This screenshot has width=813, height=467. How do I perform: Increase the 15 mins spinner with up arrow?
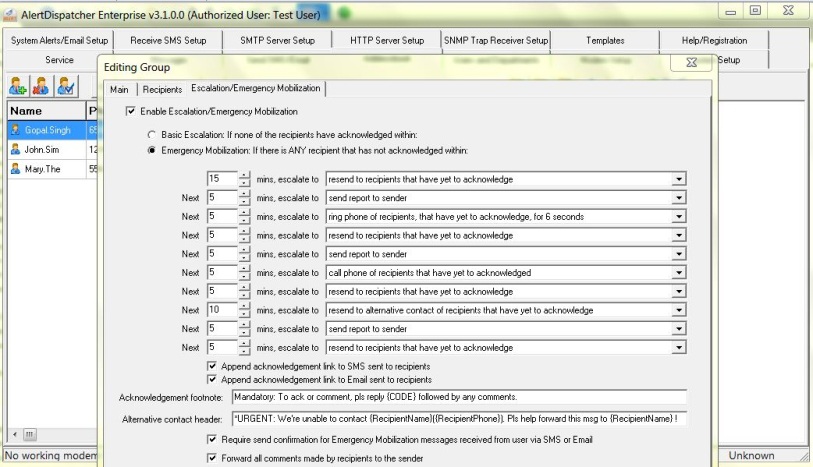click(244, 175)
